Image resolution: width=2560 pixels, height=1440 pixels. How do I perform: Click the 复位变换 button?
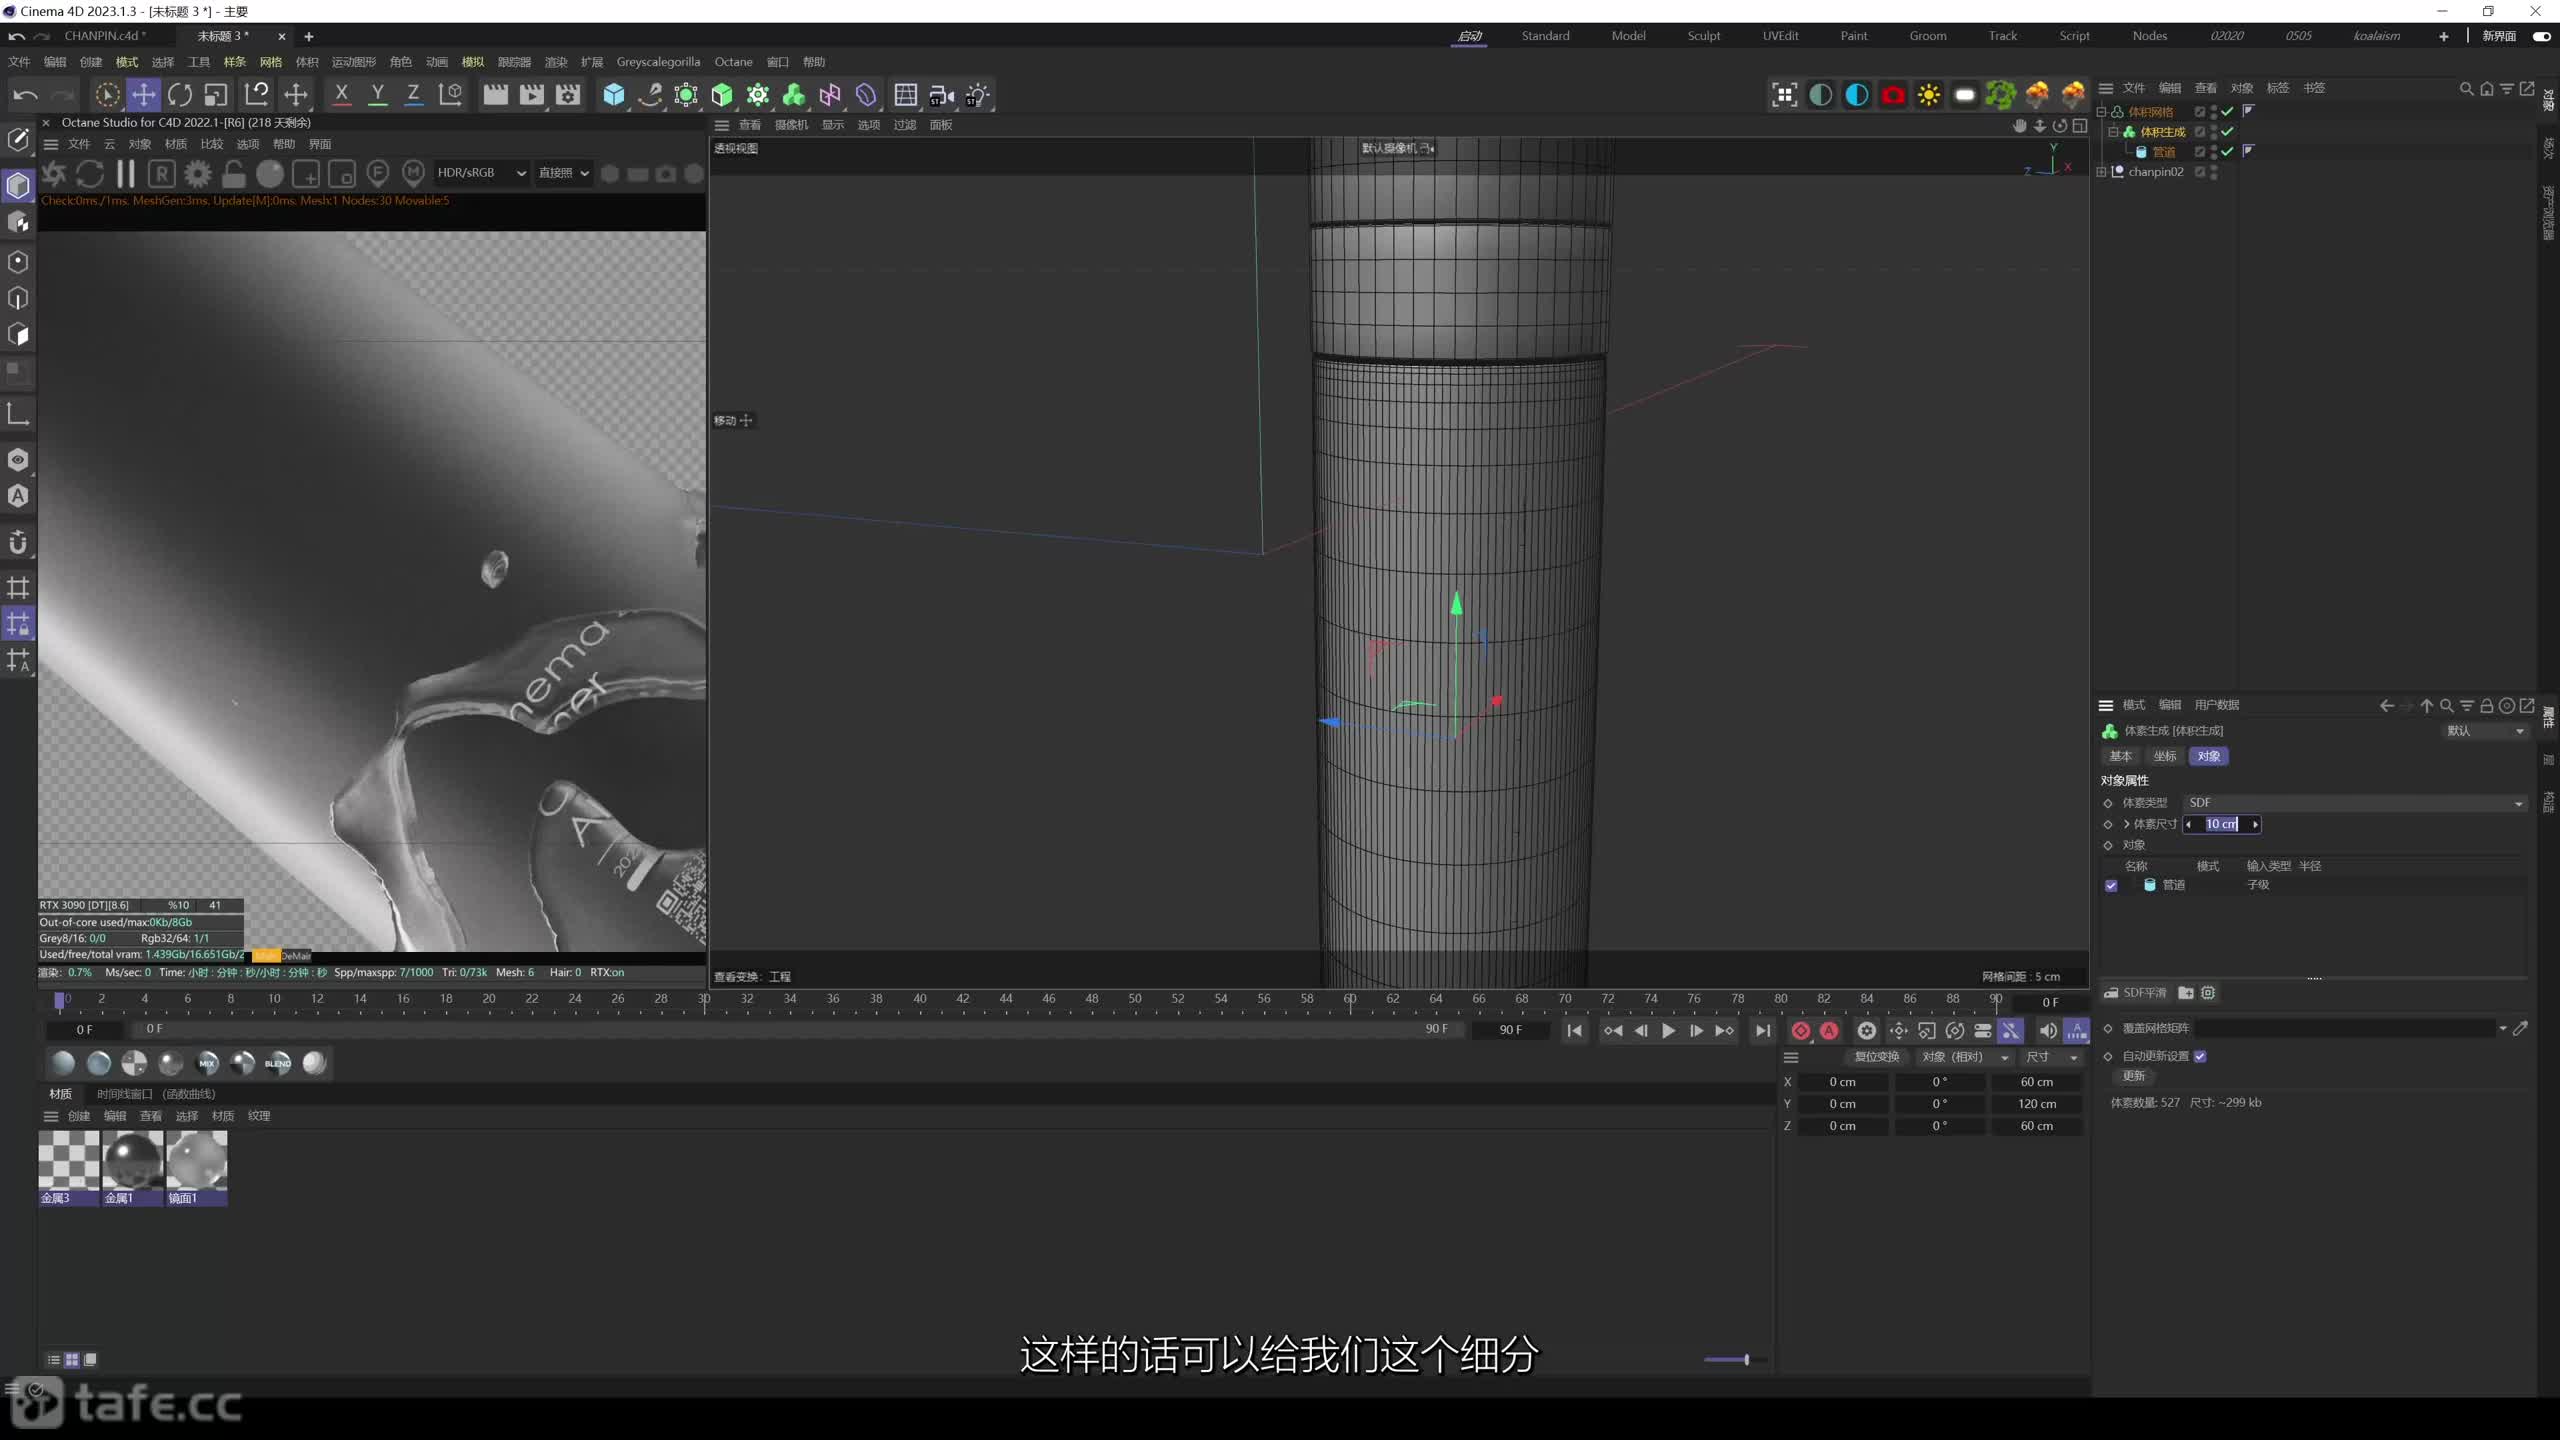pyautogui.click(x=1876, y=1057)
